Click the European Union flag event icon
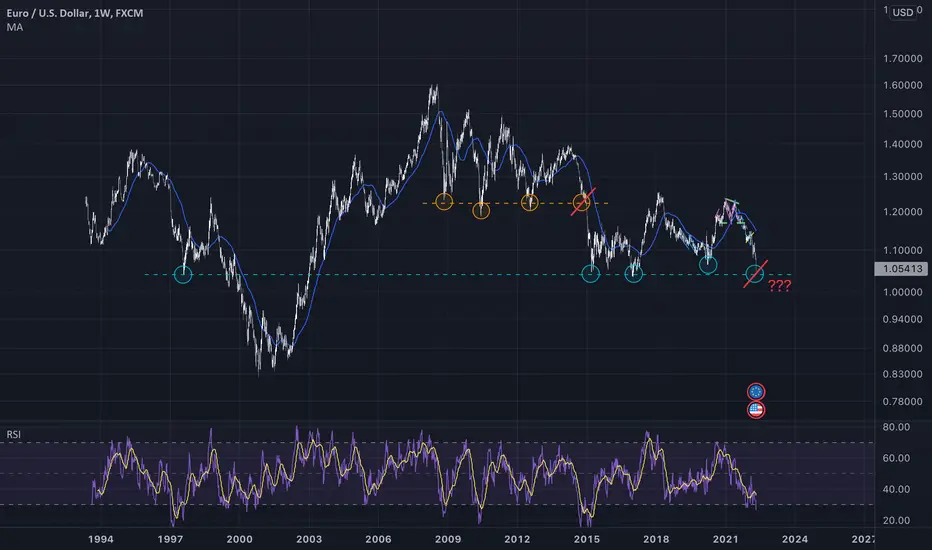The width and height of the screenshot is (932, 550). [x=756, y=392]
